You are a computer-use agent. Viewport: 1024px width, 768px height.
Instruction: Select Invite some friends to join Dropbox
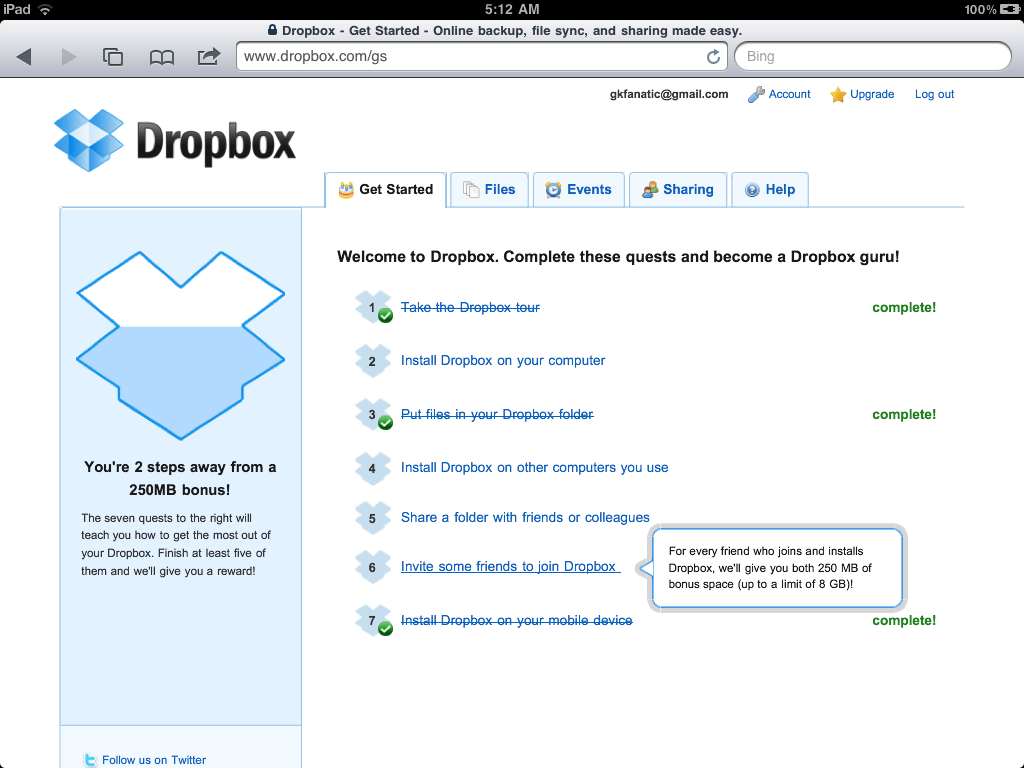509,567
